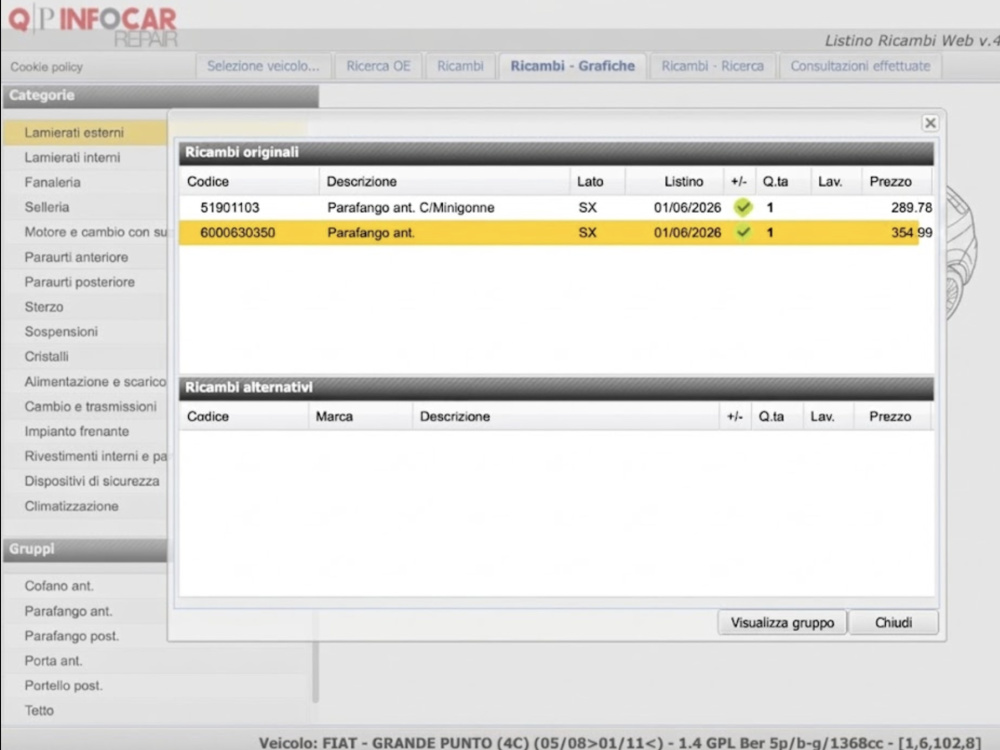Click the green check icon in row 51901103
This screenshot has height=750, width=1000.
[x=742, y=207]
